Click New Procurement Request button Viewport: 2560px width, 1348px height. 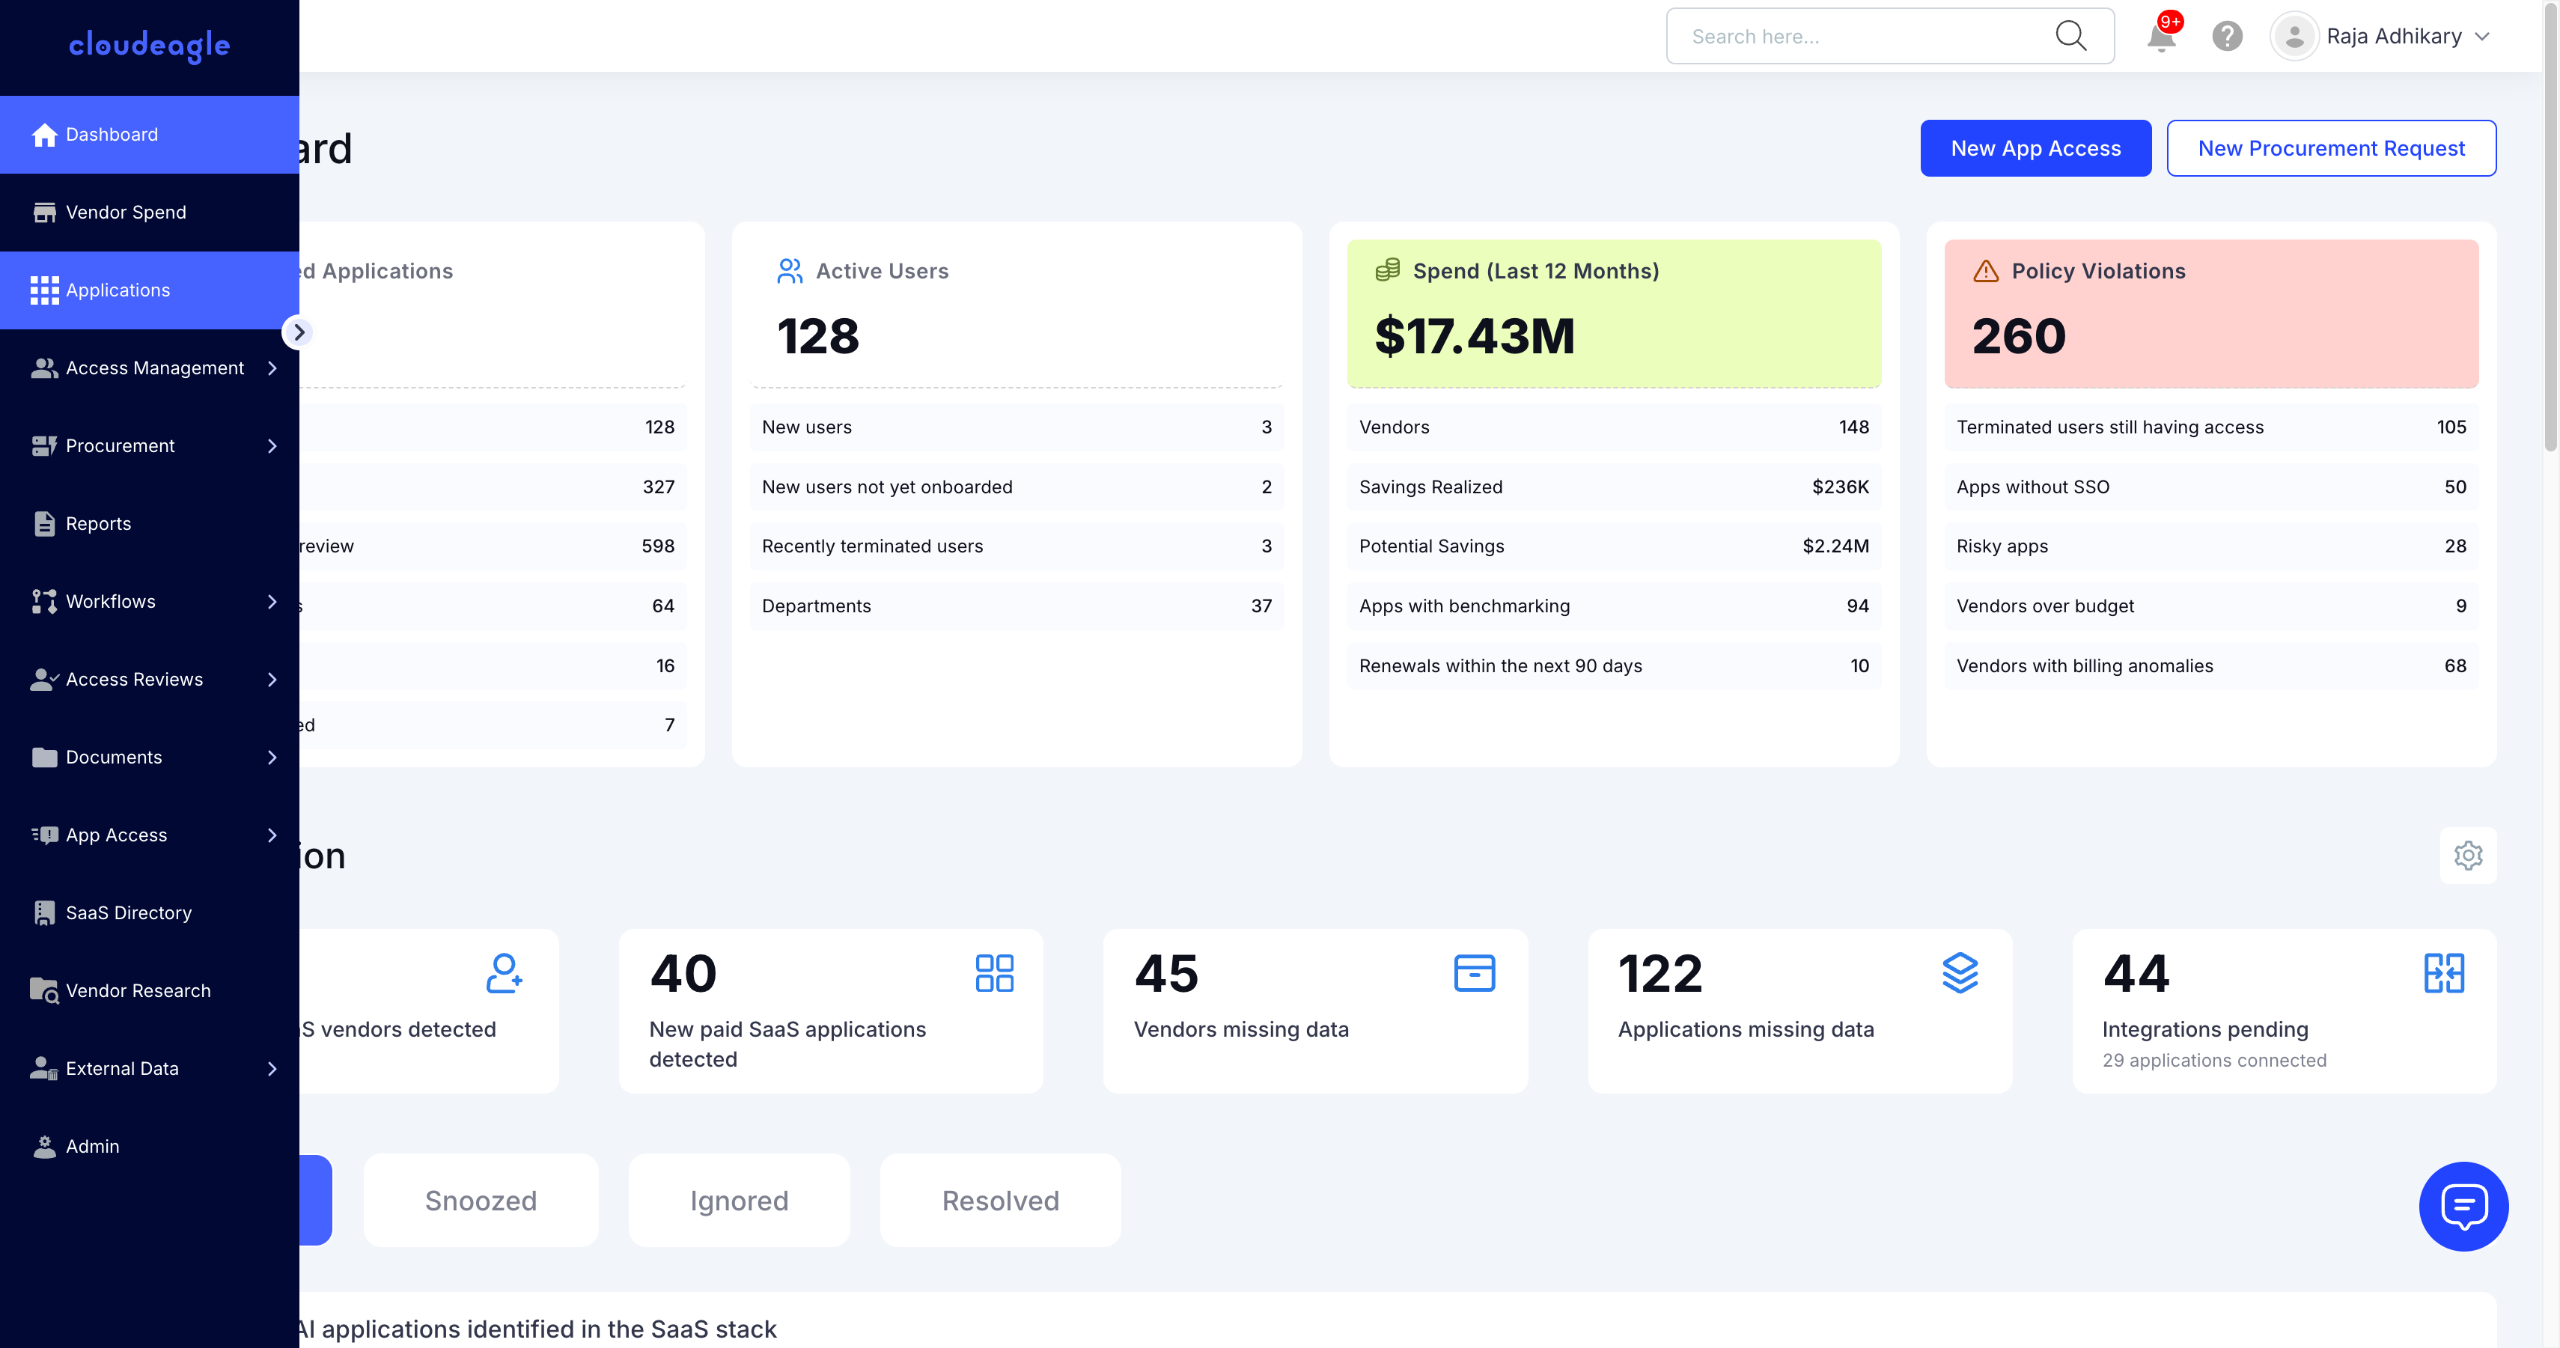[2331, 149]
